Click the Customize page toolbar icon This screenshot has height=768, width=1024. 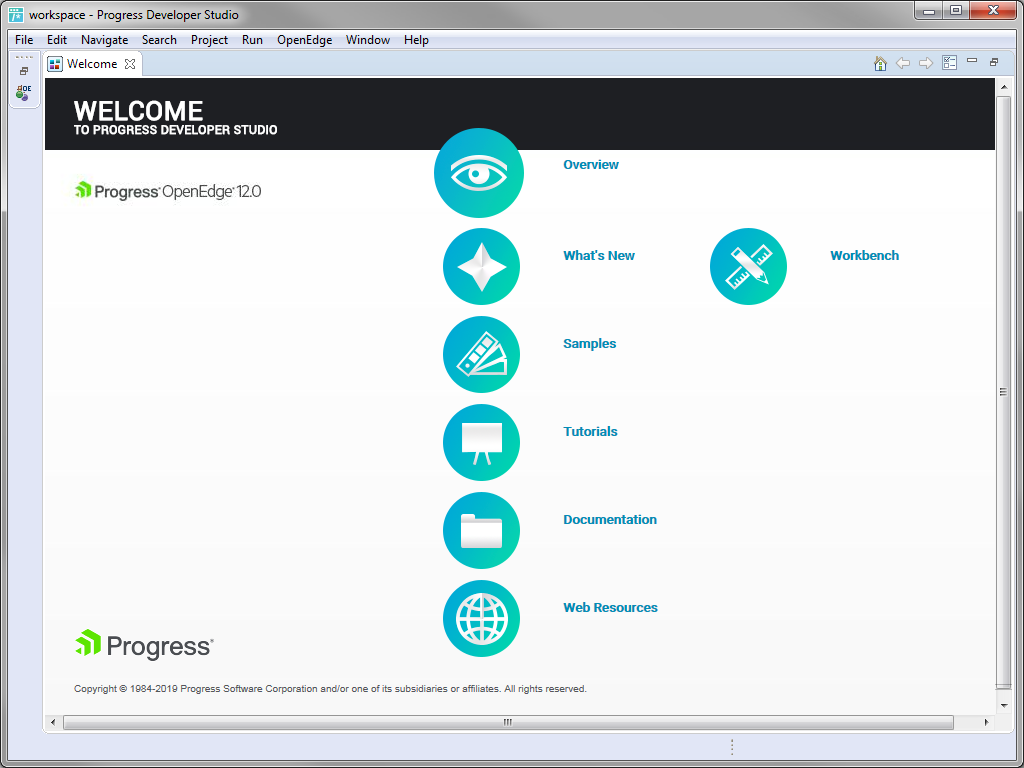(x=949, y=63)
